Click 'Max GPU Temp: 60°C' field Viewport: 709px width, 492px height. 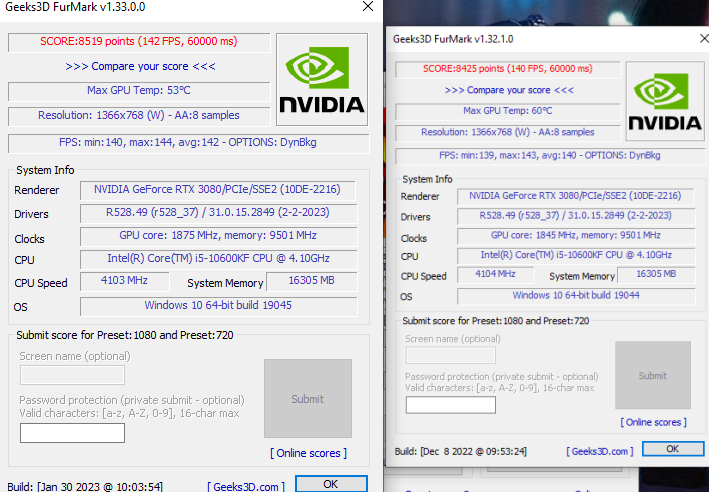[508, 111]
